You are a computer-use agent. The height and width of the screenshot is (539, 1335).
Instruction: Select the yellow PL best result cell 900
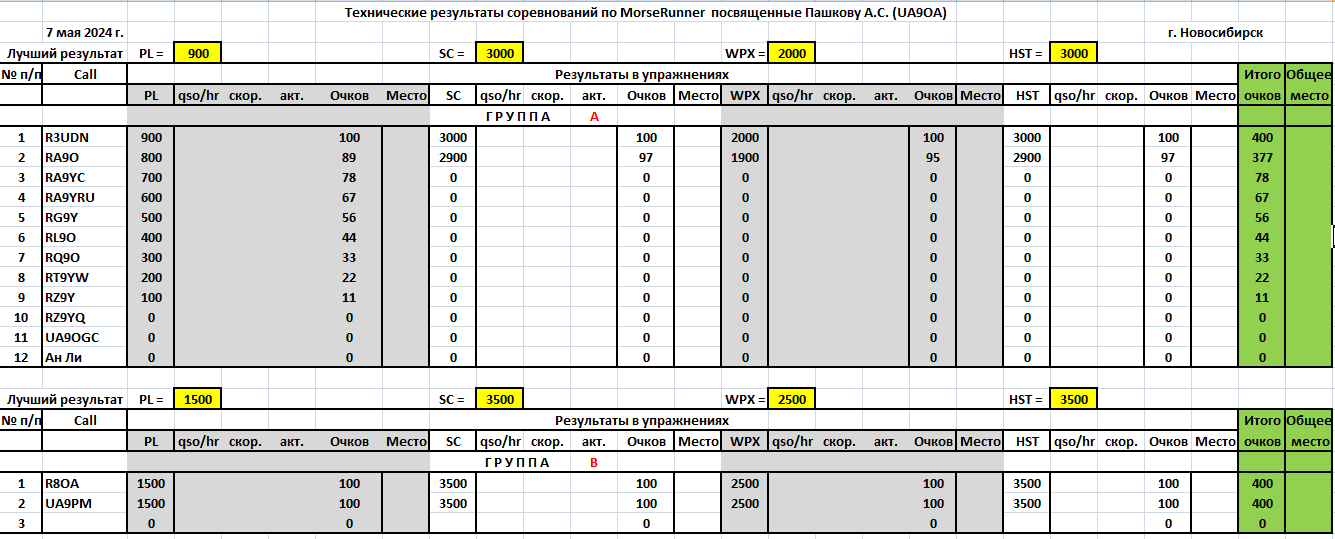(197, 54)
